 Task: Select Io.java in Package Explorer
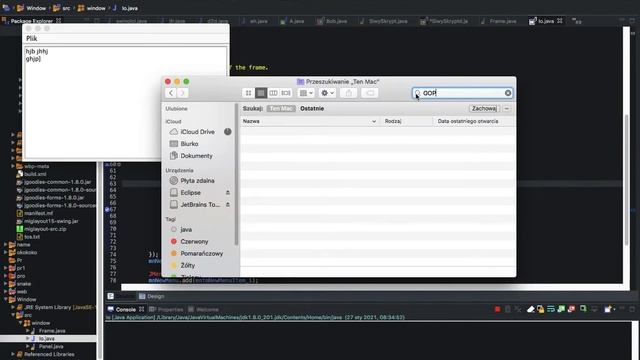(x=47, y=339)
